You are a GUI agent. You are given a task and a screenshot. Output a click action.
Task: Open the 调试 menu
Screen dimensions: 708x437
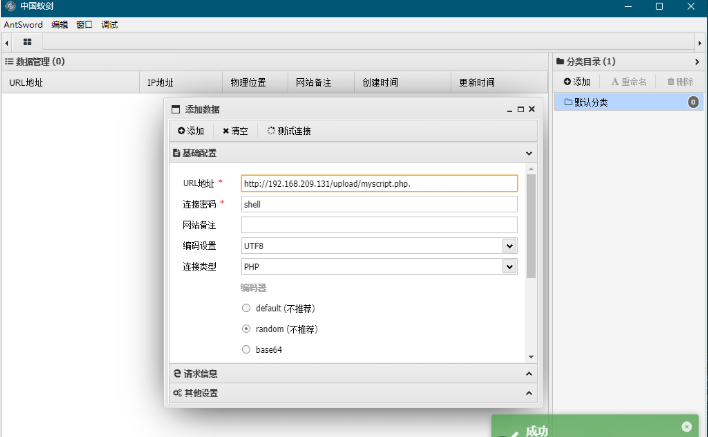(109, 25)
